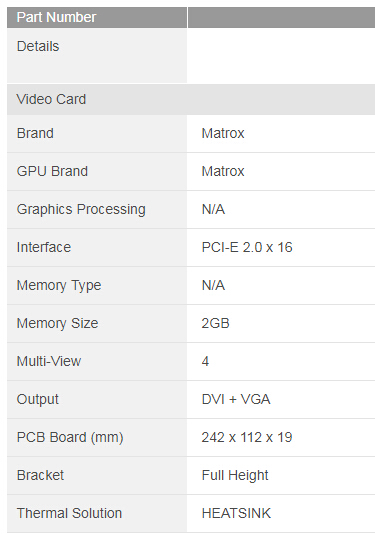The width and height of the screenshot is (375, 540).
Task: Click the Memory Type label
Action: click(x=59, y=285)
